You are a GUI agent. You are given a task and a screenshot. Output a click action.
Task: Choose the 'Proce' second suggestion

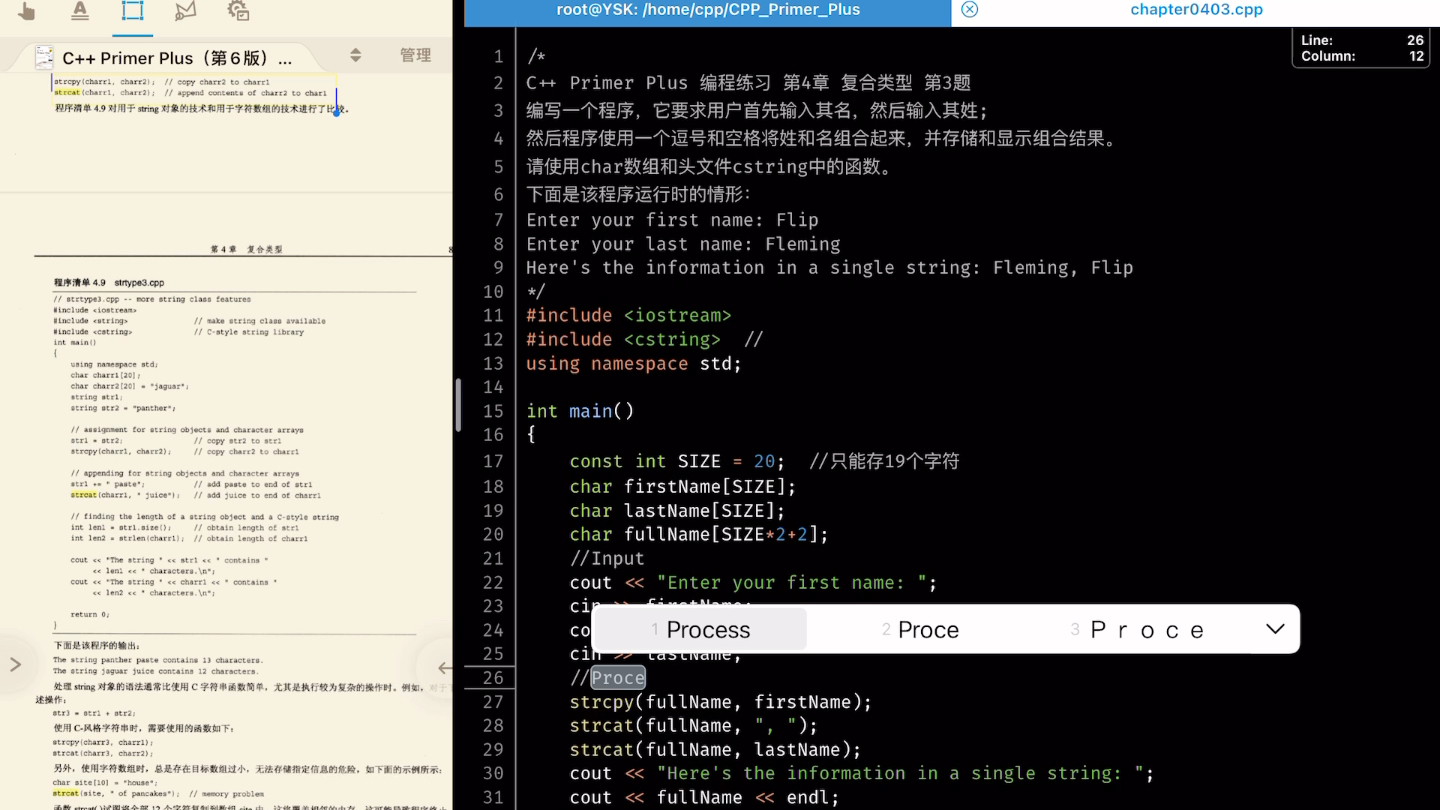pos(920,630)
